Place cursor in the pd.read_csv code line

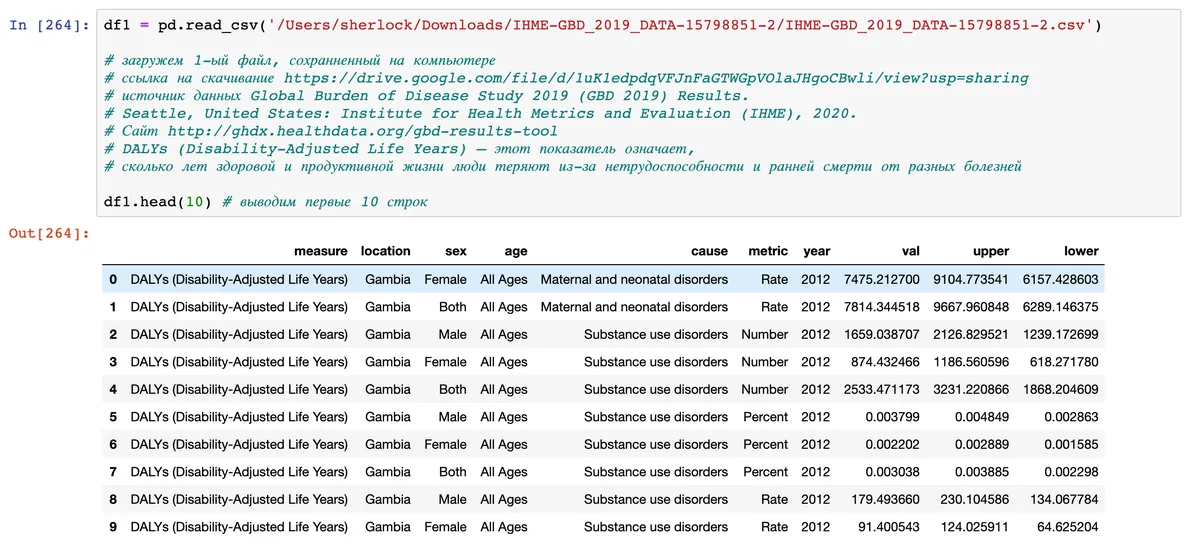pyautogui.click(x=601, y=24)
